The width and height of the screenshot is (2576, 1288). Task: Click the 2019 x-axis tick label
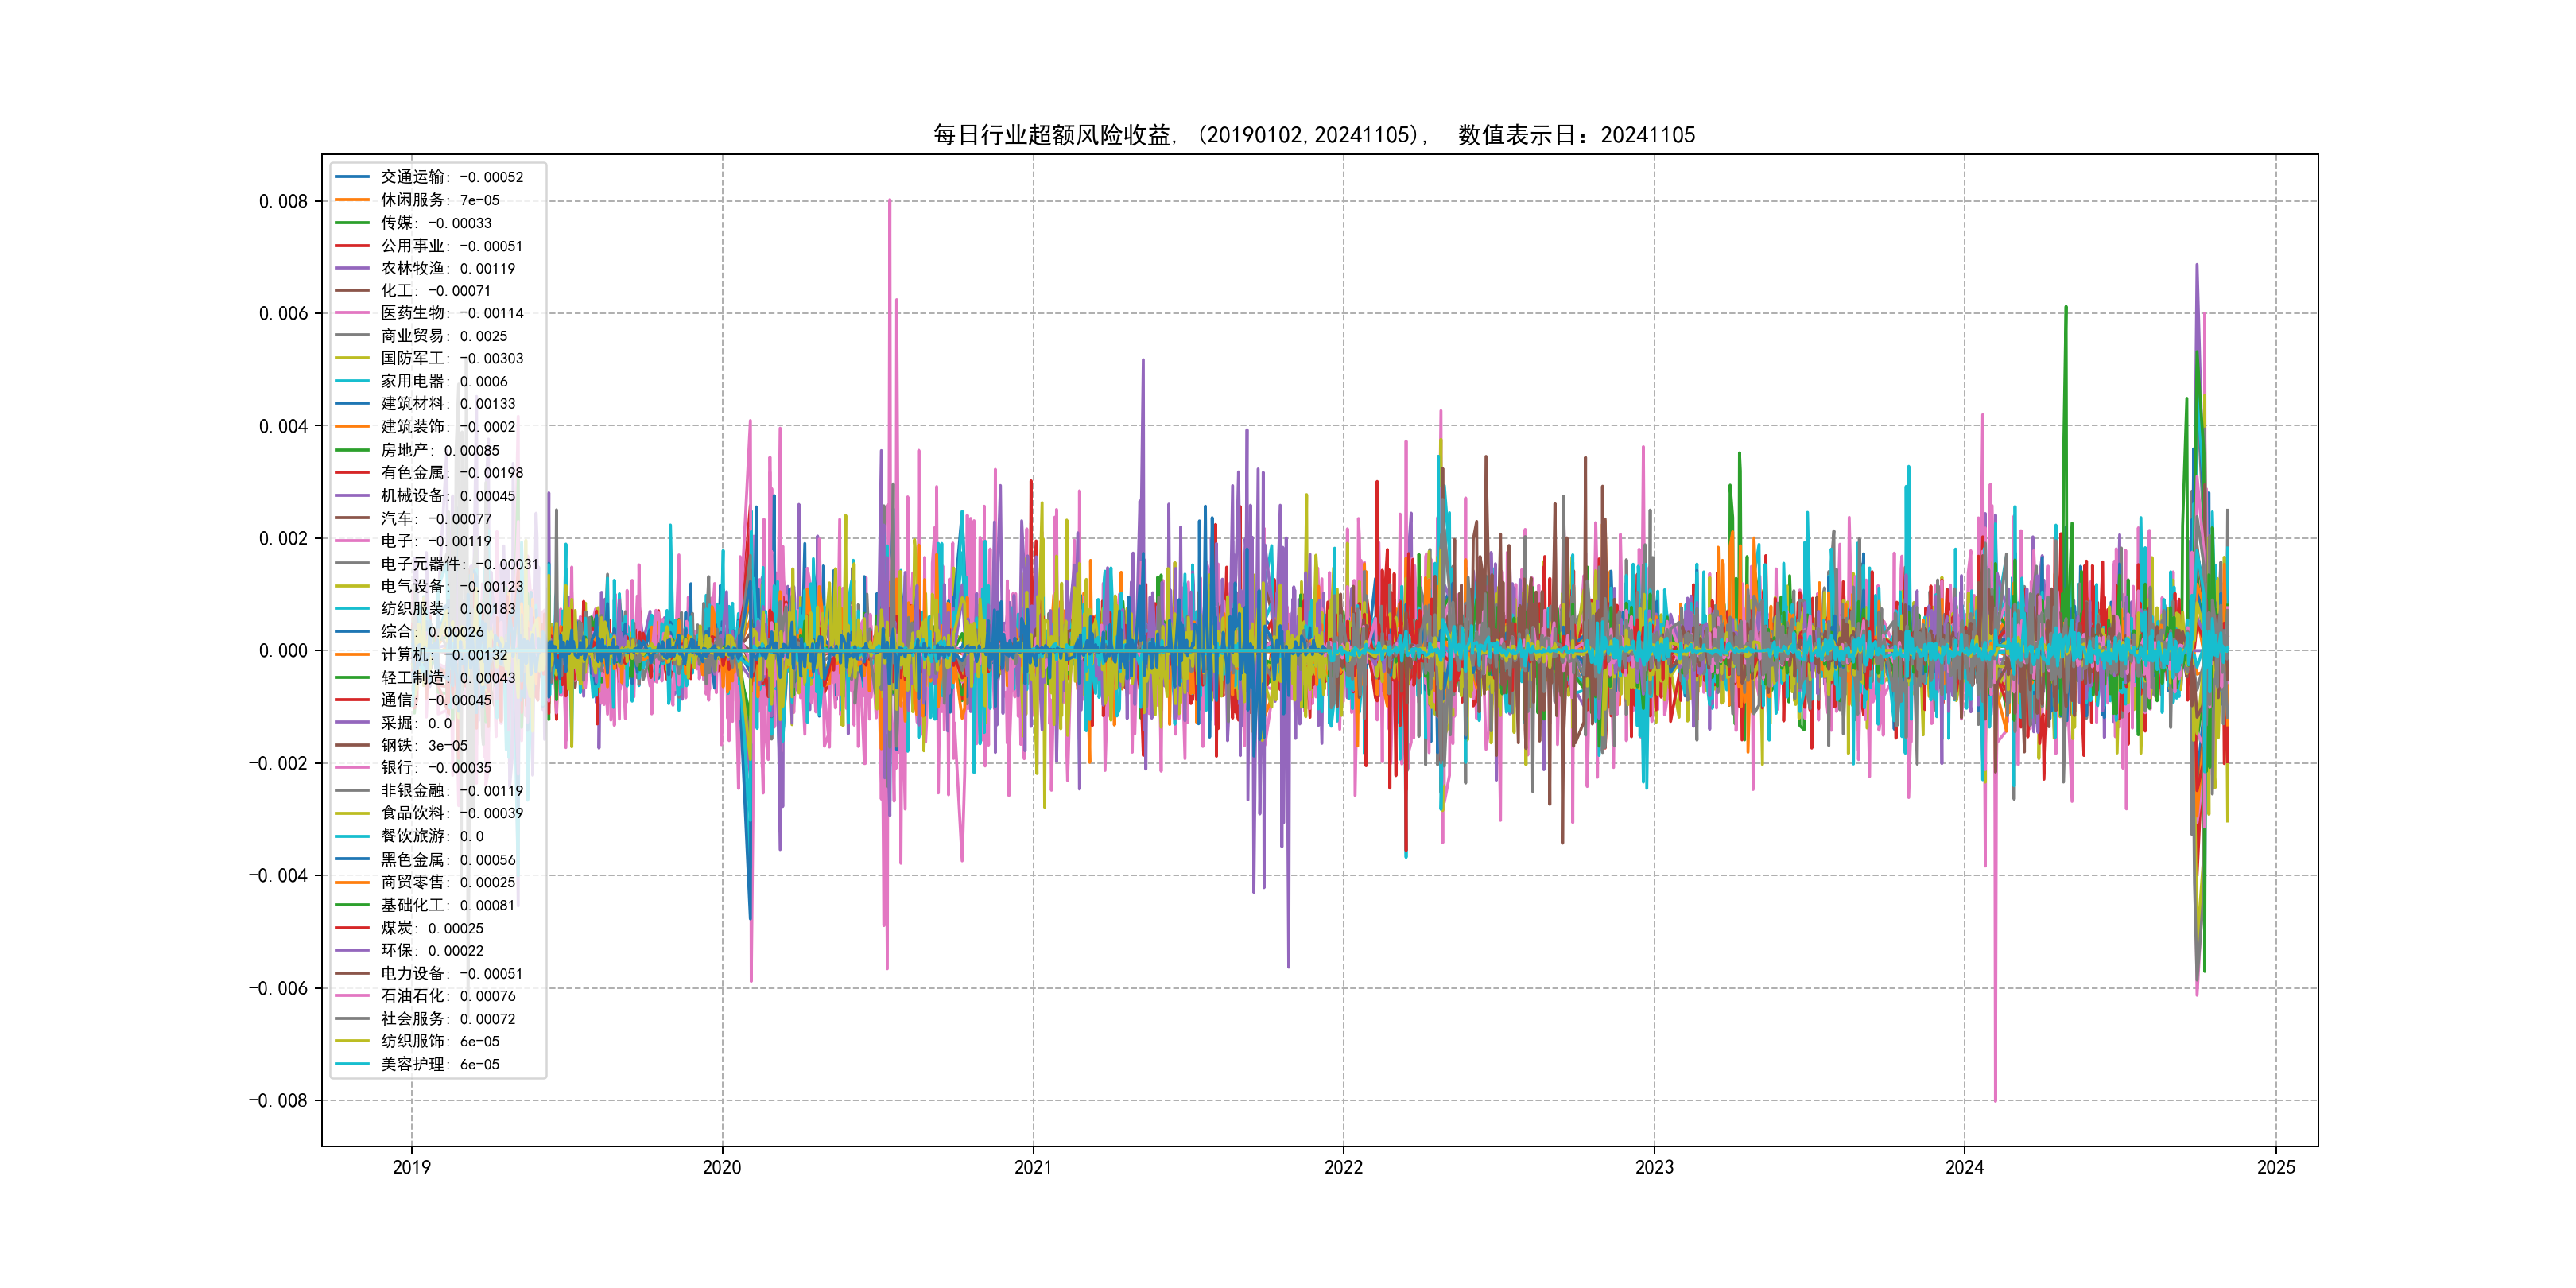pyautogui.click(x=411, y=1167)
